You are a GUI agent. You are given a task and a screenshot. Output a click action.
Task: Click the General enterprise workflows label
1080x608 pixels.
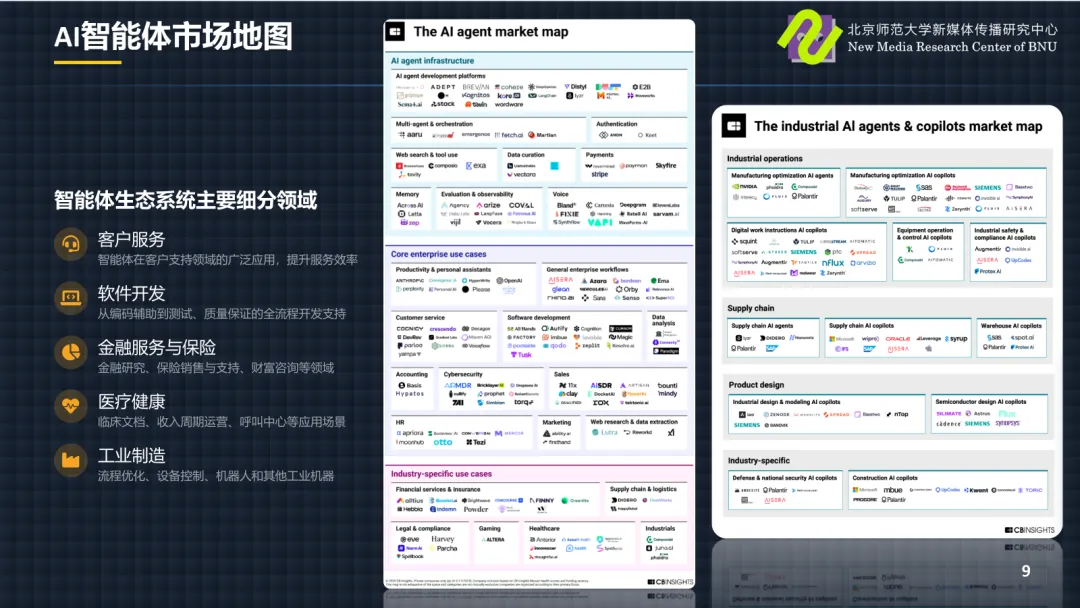pos(588,269)
